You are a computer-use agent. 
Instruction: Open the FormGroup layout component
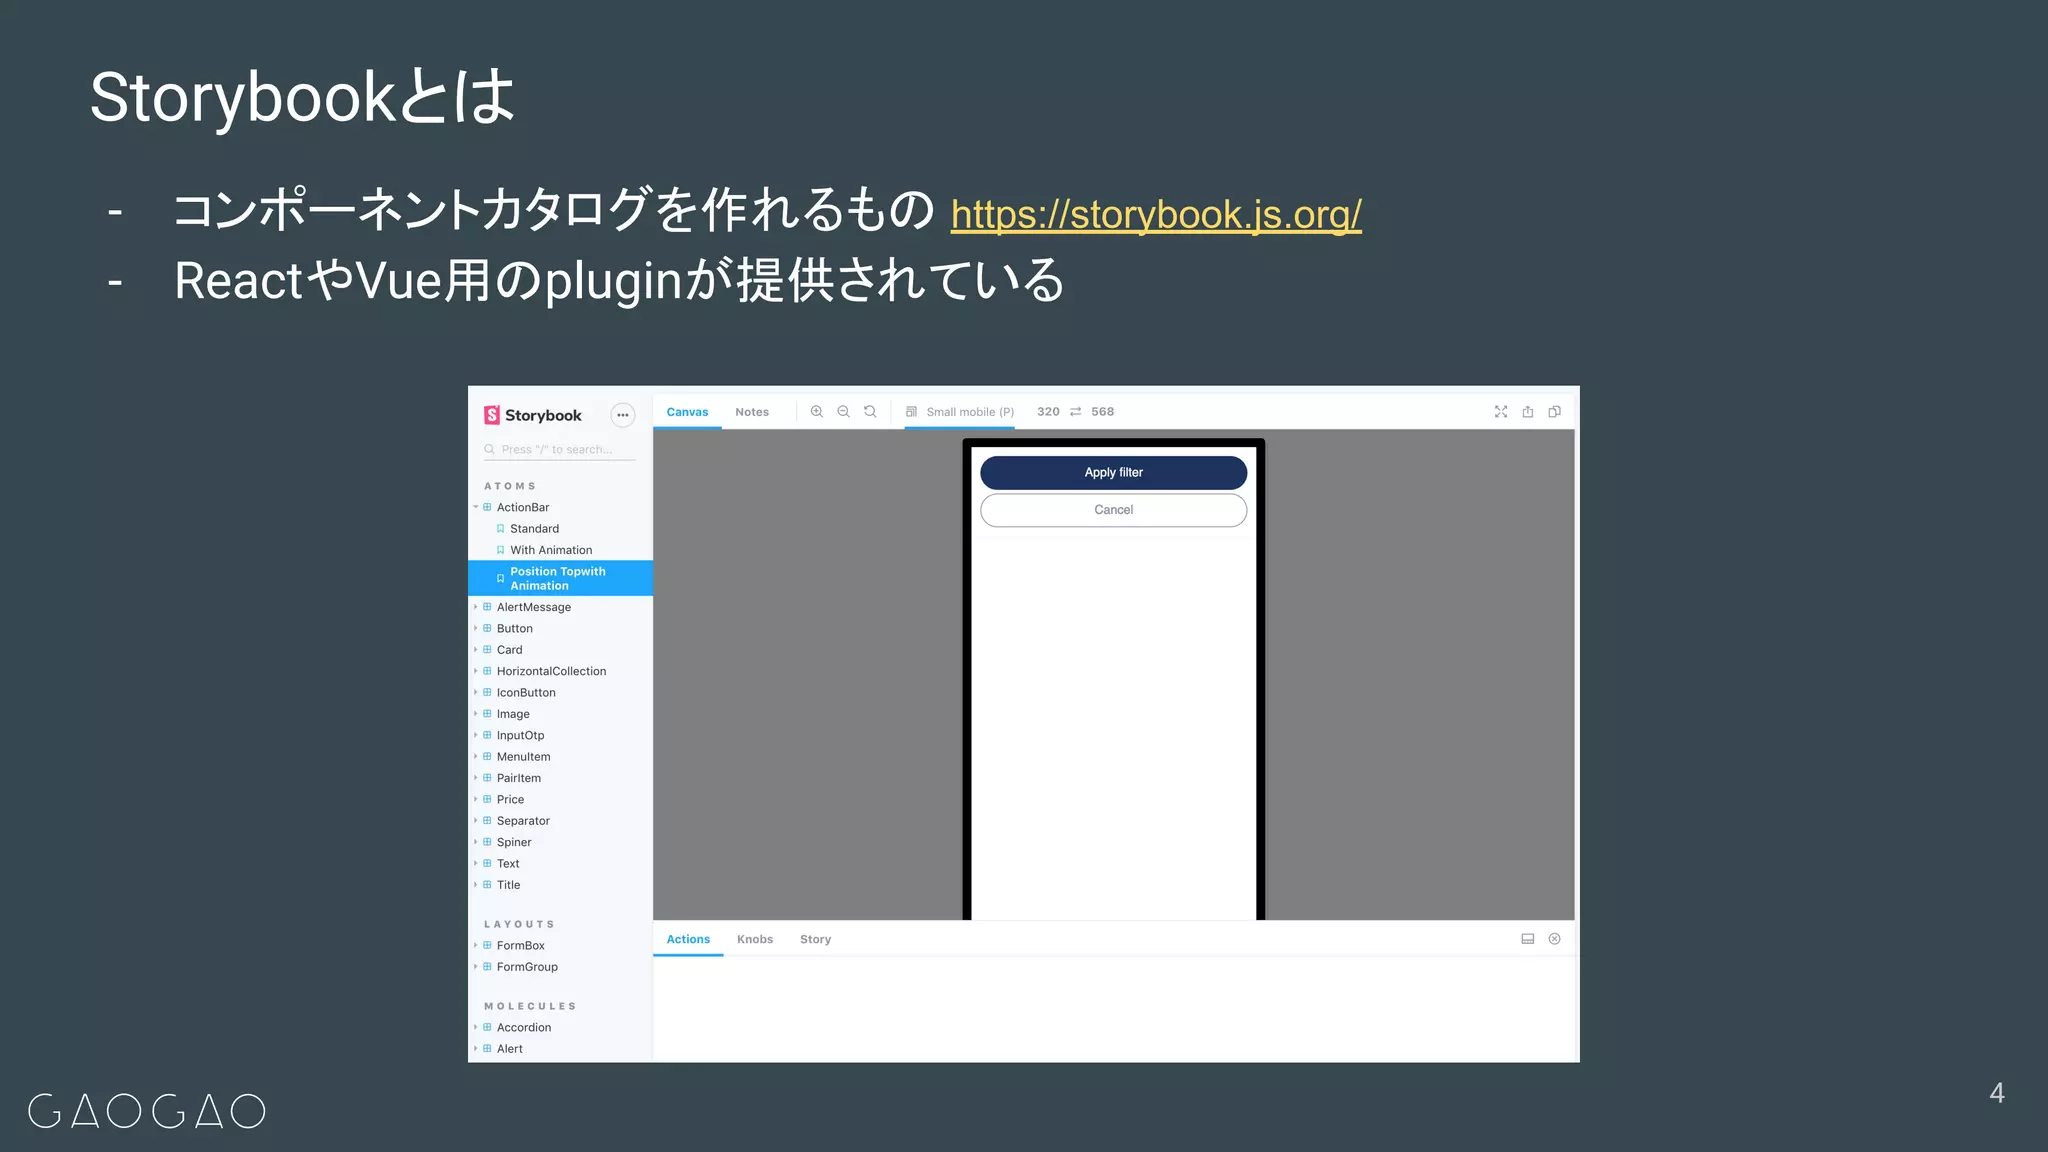(x=527, y=967)
